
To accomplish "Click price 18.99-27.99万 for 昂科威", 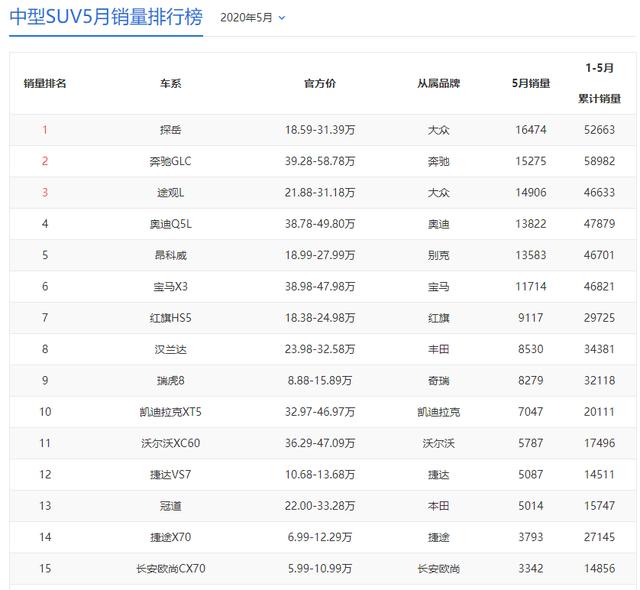I will [x=320, y=255].
